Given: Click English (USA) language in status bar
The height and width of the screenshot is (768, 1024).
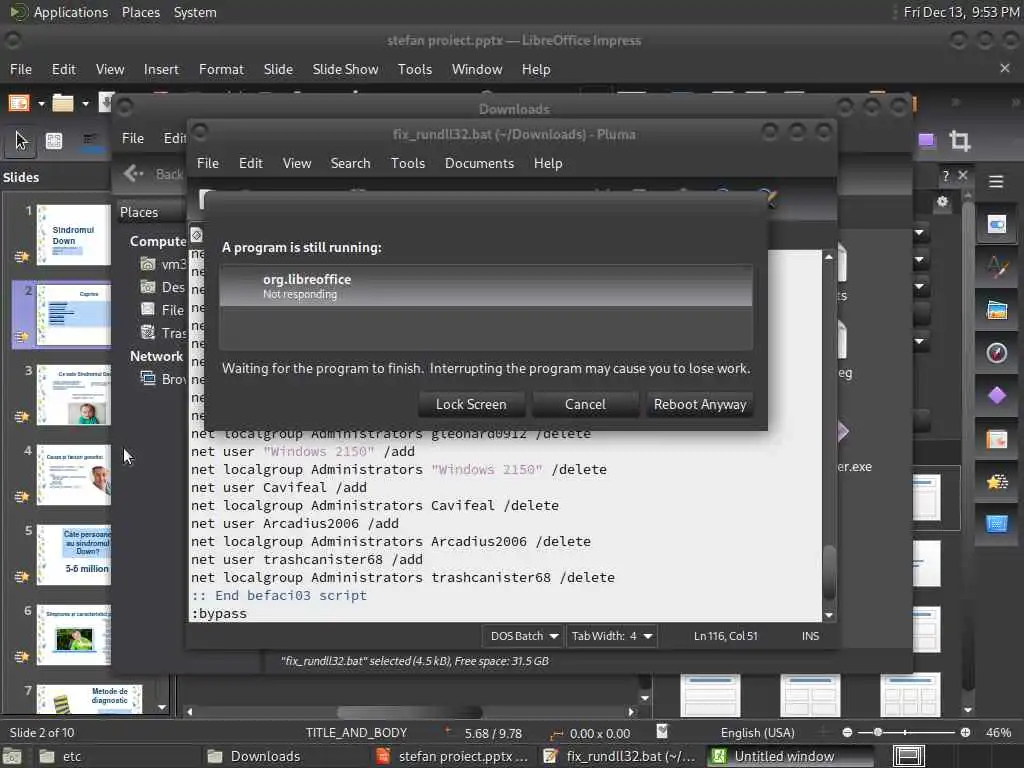Looking at the screenshot, I should click(758, 733).
